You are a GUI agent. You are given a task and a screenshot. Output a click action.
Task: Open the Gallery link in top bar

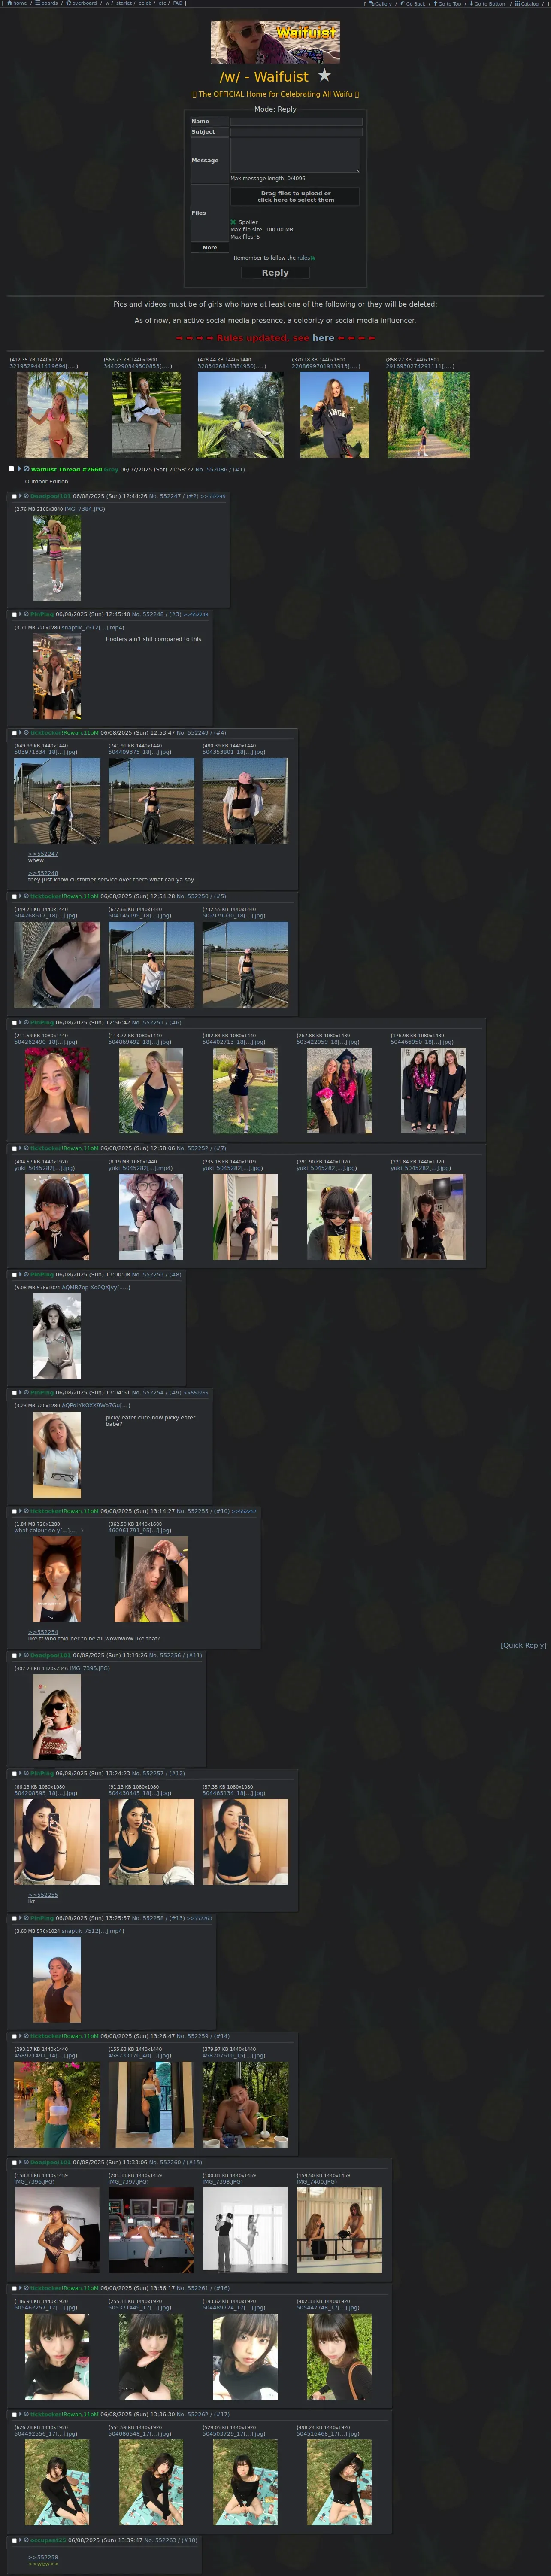pos(381,4)
